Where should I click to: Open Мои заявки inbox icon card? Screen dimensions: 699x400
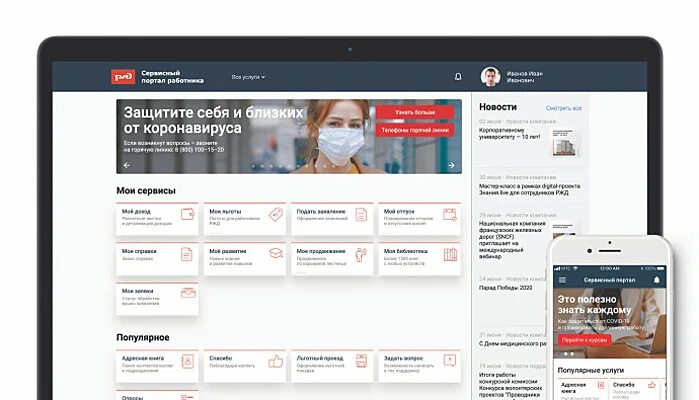157,298
